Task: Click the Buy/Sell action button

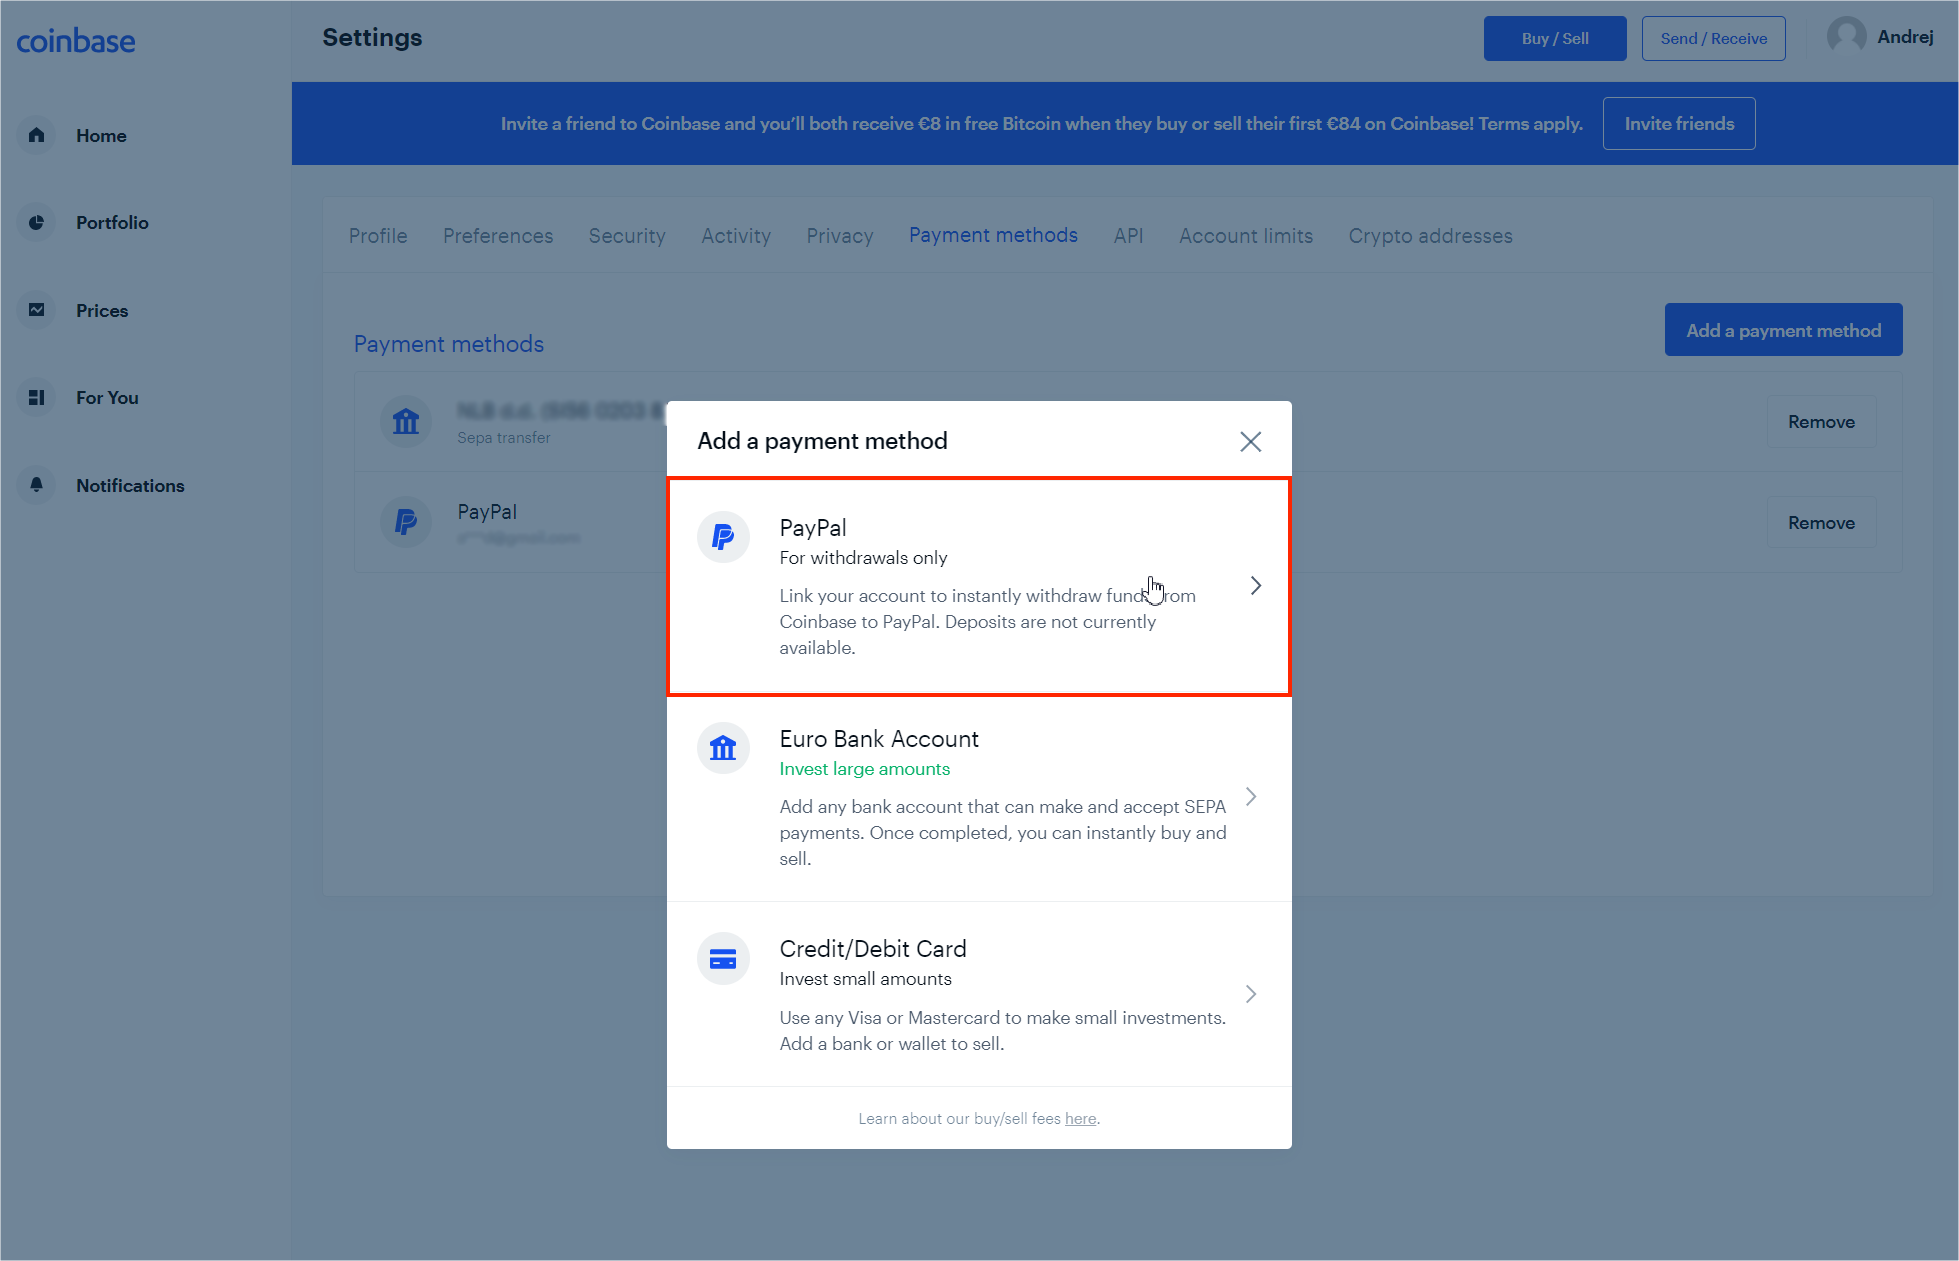Action: click(x=1553, y=39)
